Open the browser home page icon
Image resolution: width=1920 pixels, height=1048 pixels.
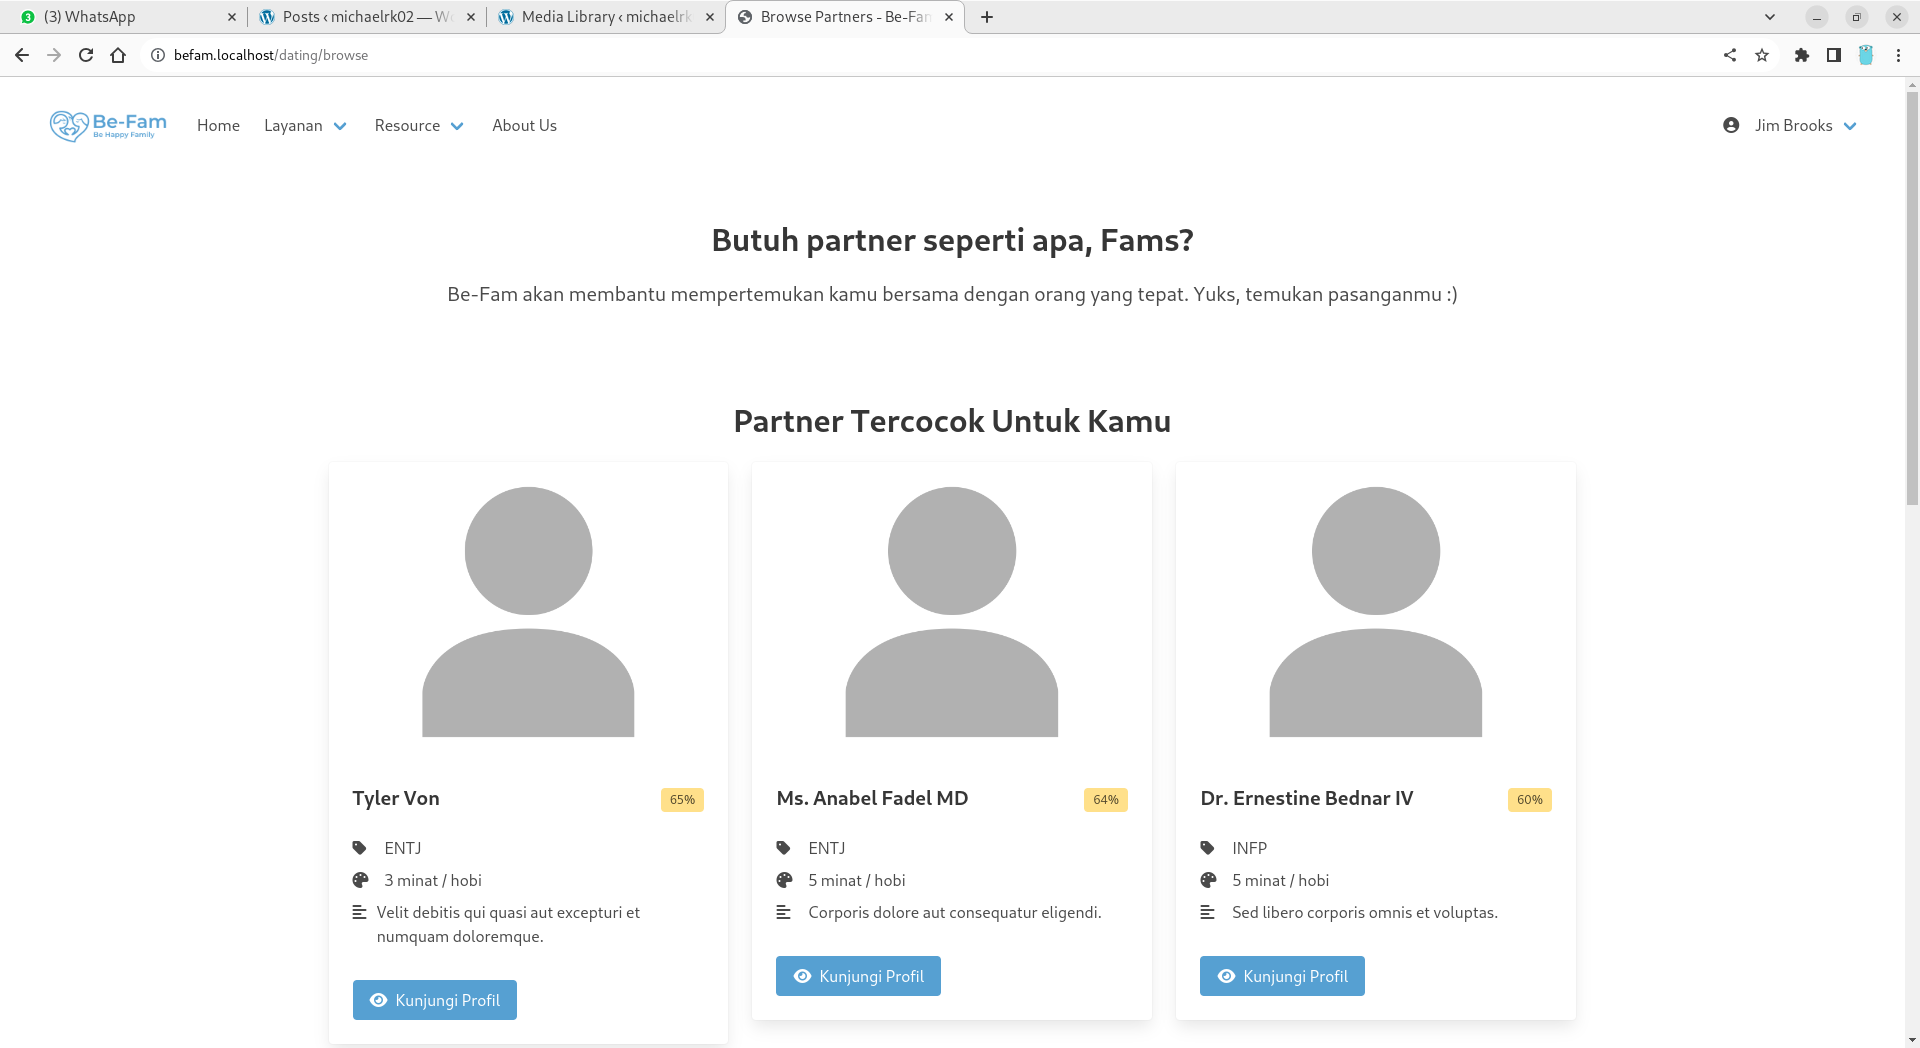pyautogui.click(x=118, y=55)
